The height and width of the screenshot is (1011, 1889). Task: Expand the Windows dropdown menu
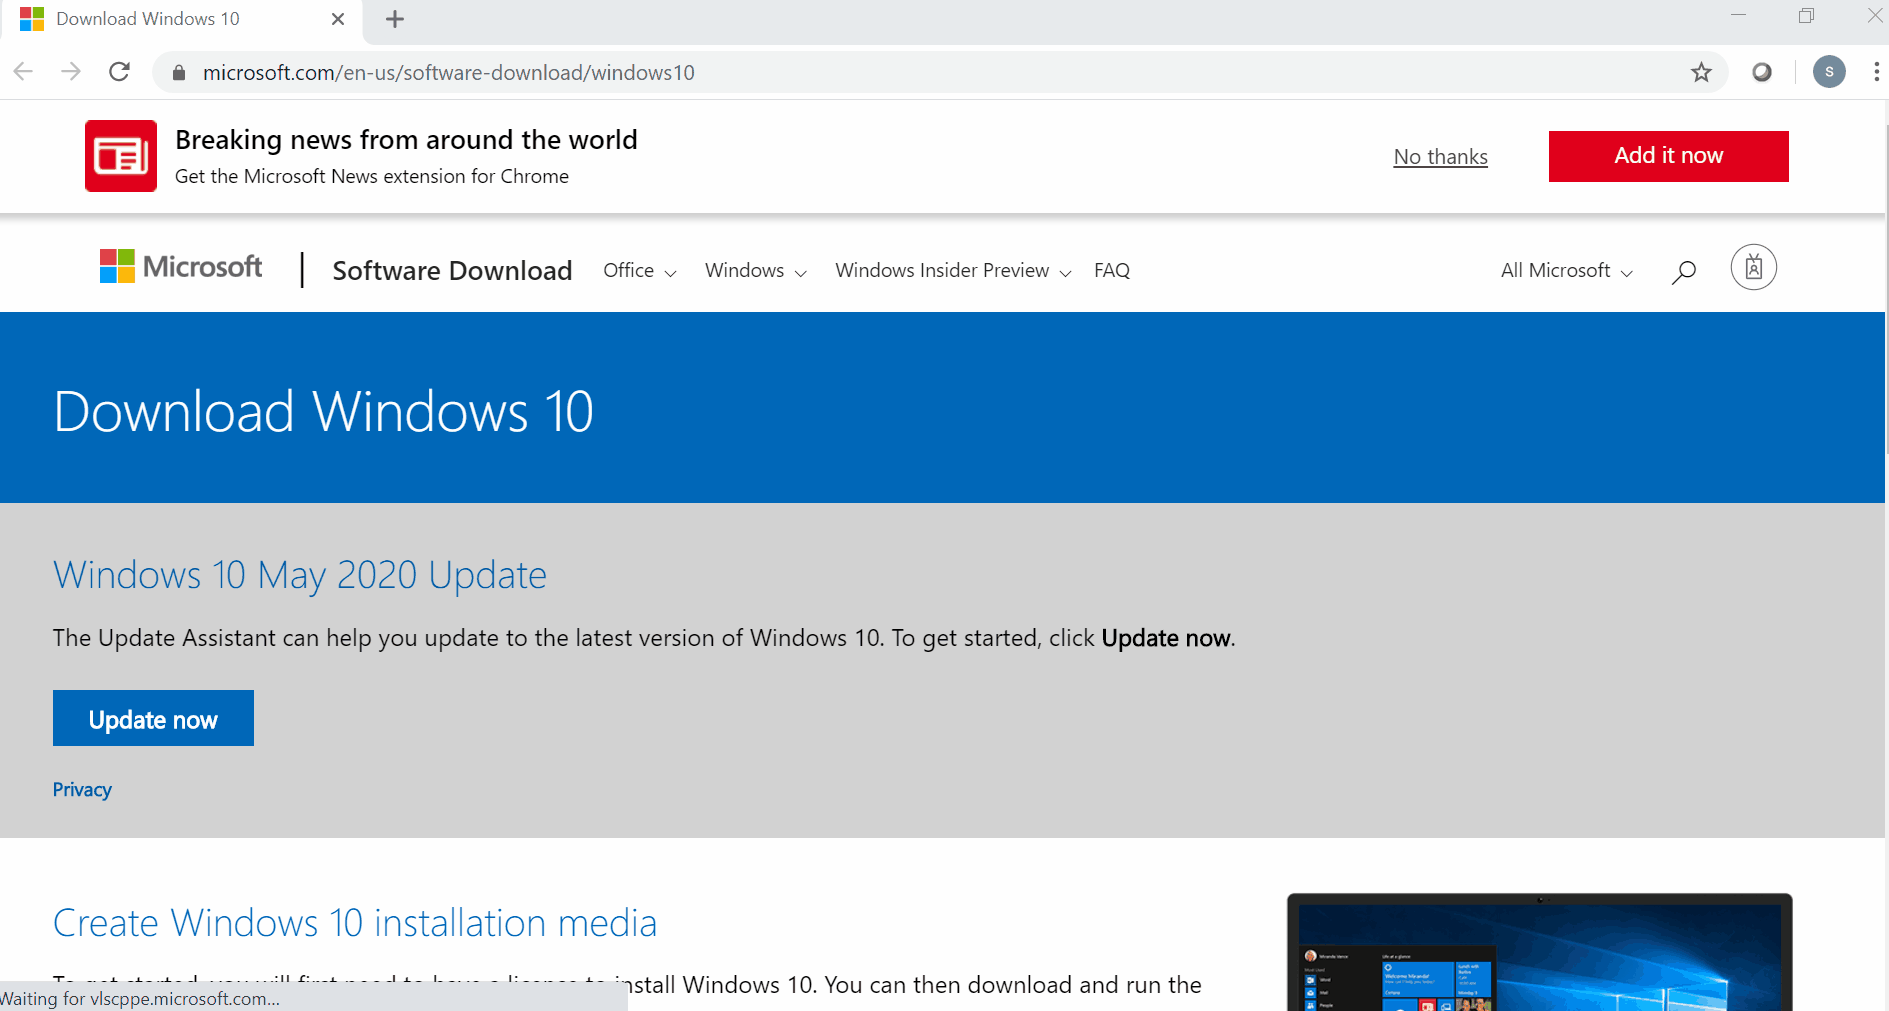pos(755,271)
